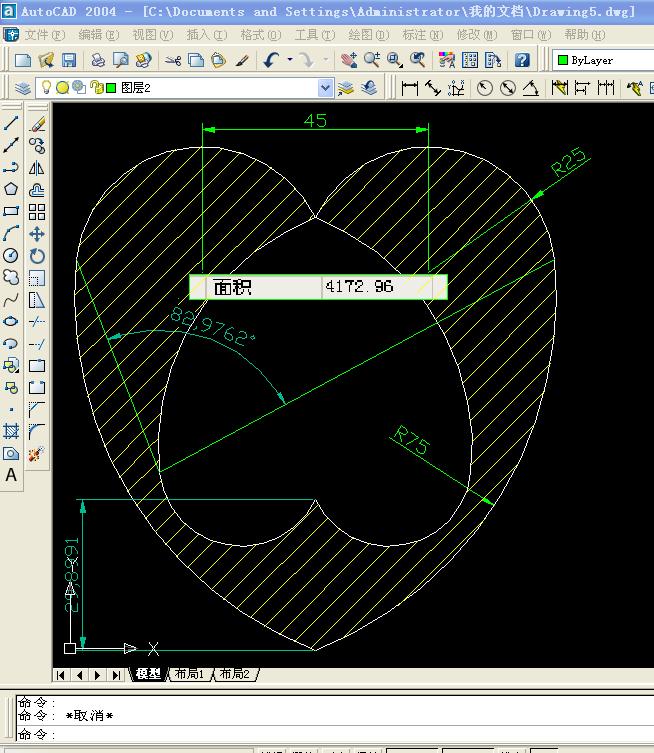Click the 面积 label cell
Image resolution: width=654 pixels, height=753 pixels.
[264, 287]
